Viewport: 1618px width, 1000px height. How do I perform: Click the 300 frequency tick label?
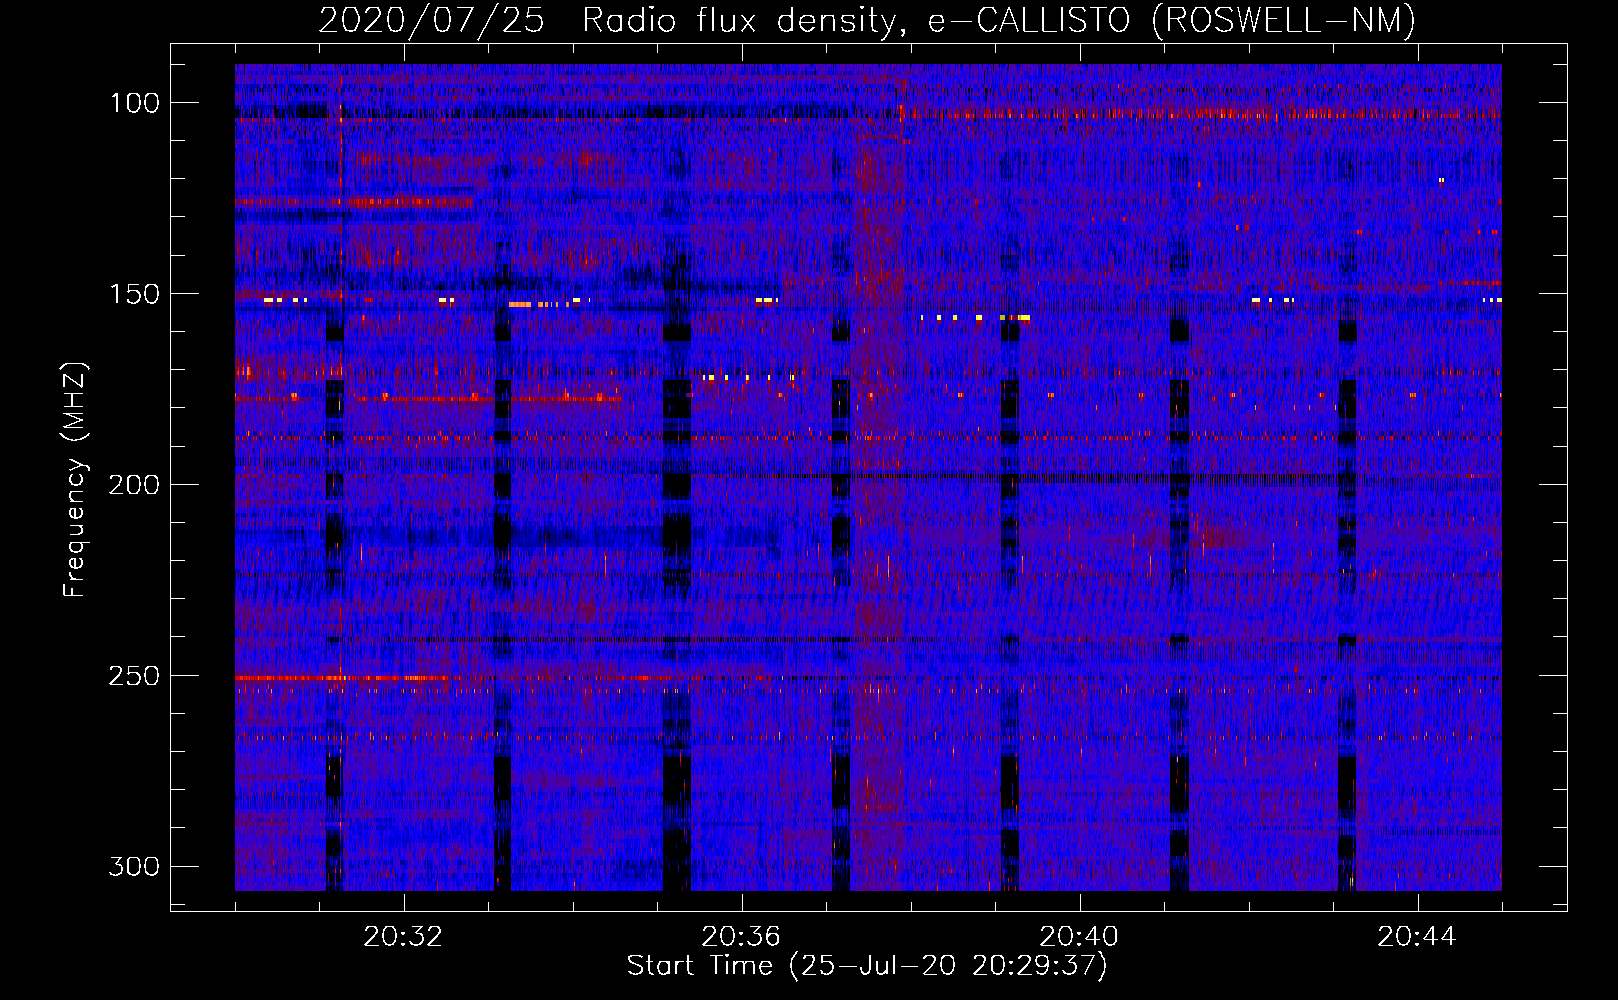coord(135,866)
